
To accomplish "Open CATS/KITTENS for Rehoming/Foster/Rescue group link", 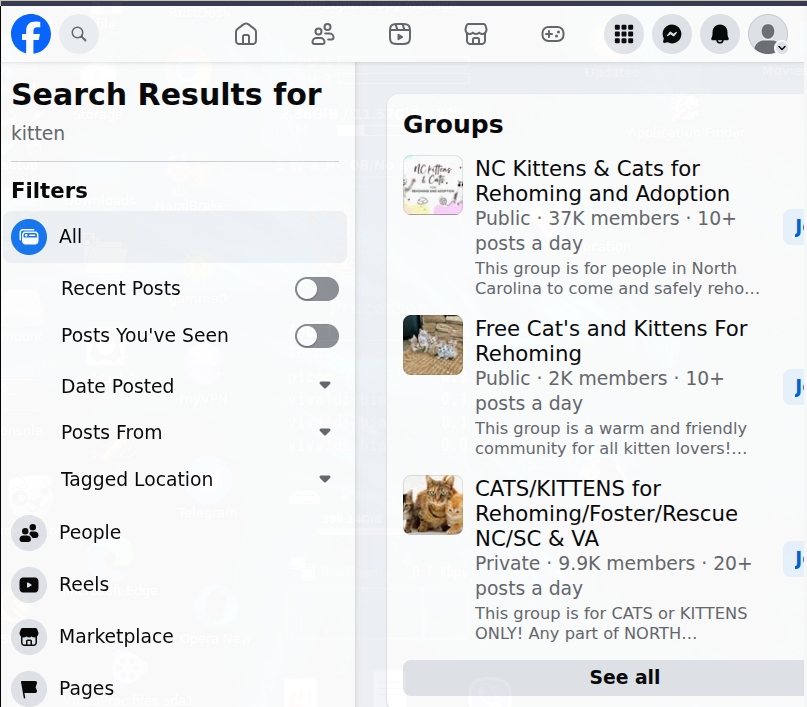I will tap(606, 513).
